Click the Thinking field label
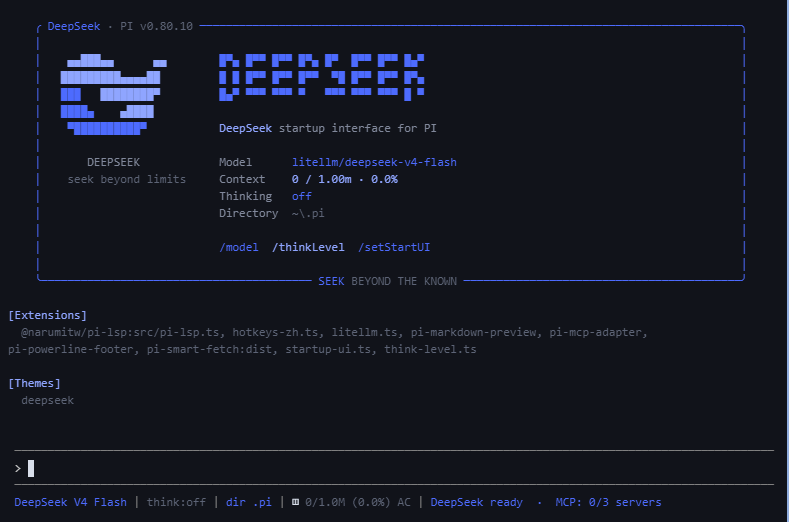789x522 pixels. (245, 196)
